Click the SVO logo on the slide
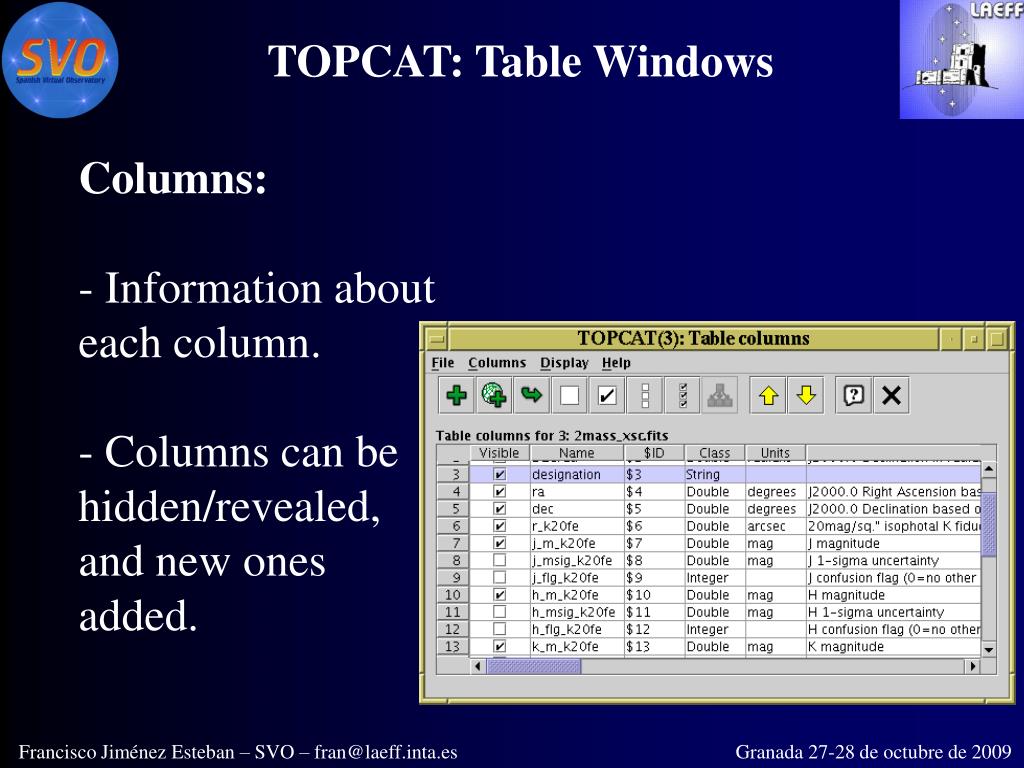Viewport: 1024px width, 768px height. [x=60, y=60]
